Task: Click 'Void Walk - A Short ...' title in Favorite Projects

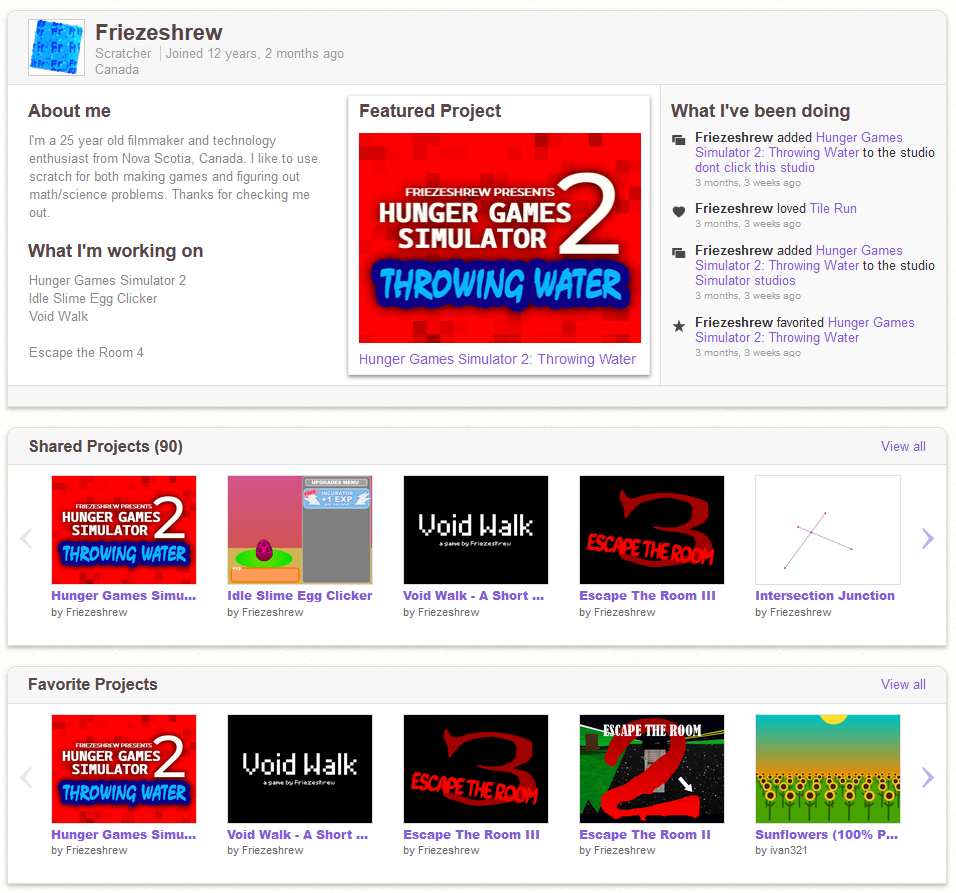Action: click(x=298, y=834)
